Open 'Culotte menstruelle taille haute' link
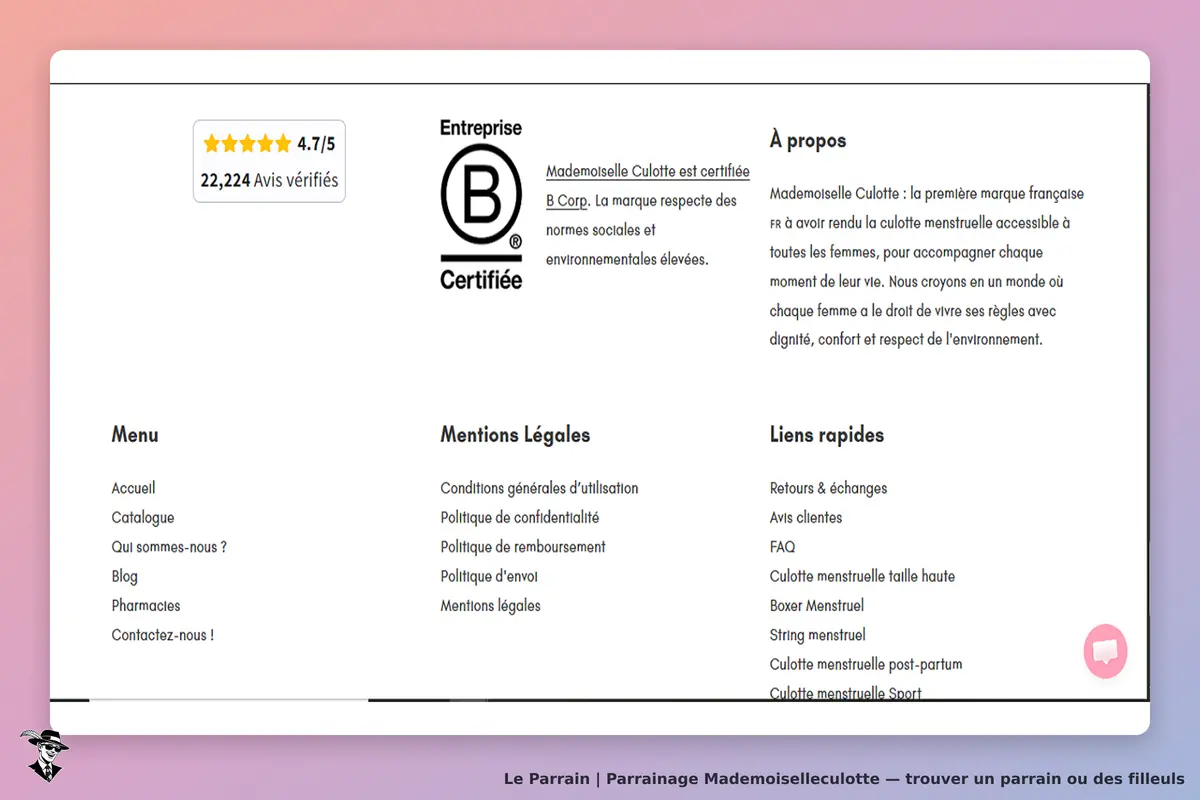This screenshot has width=1200, height=800. click(x=862, y=576)
